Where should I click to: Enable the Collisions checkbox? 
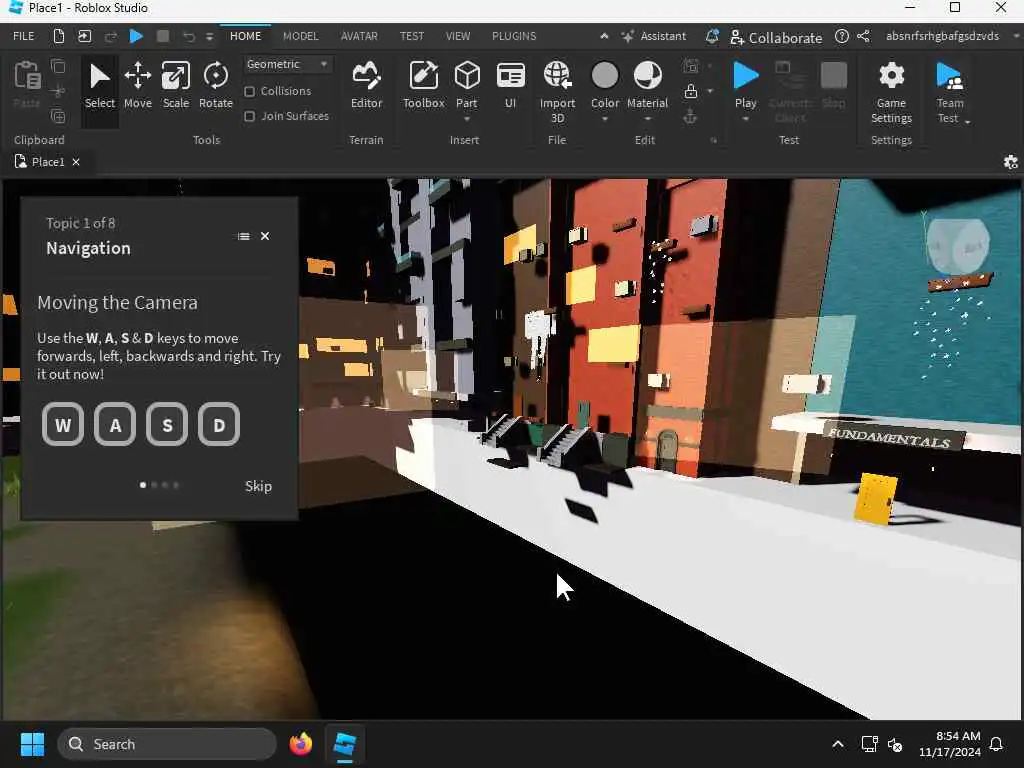point(249,91)
